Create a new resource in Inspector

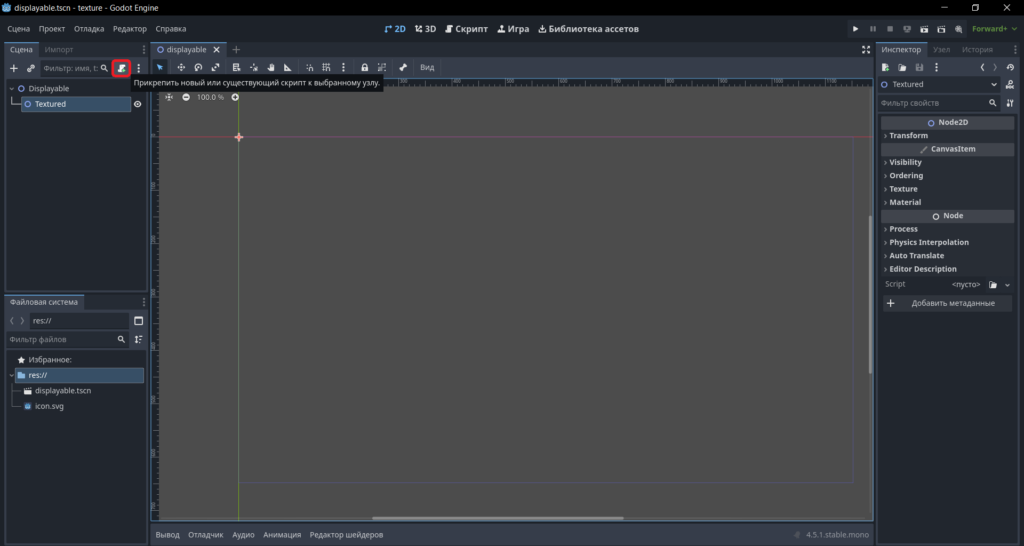[x=886, y=67]
